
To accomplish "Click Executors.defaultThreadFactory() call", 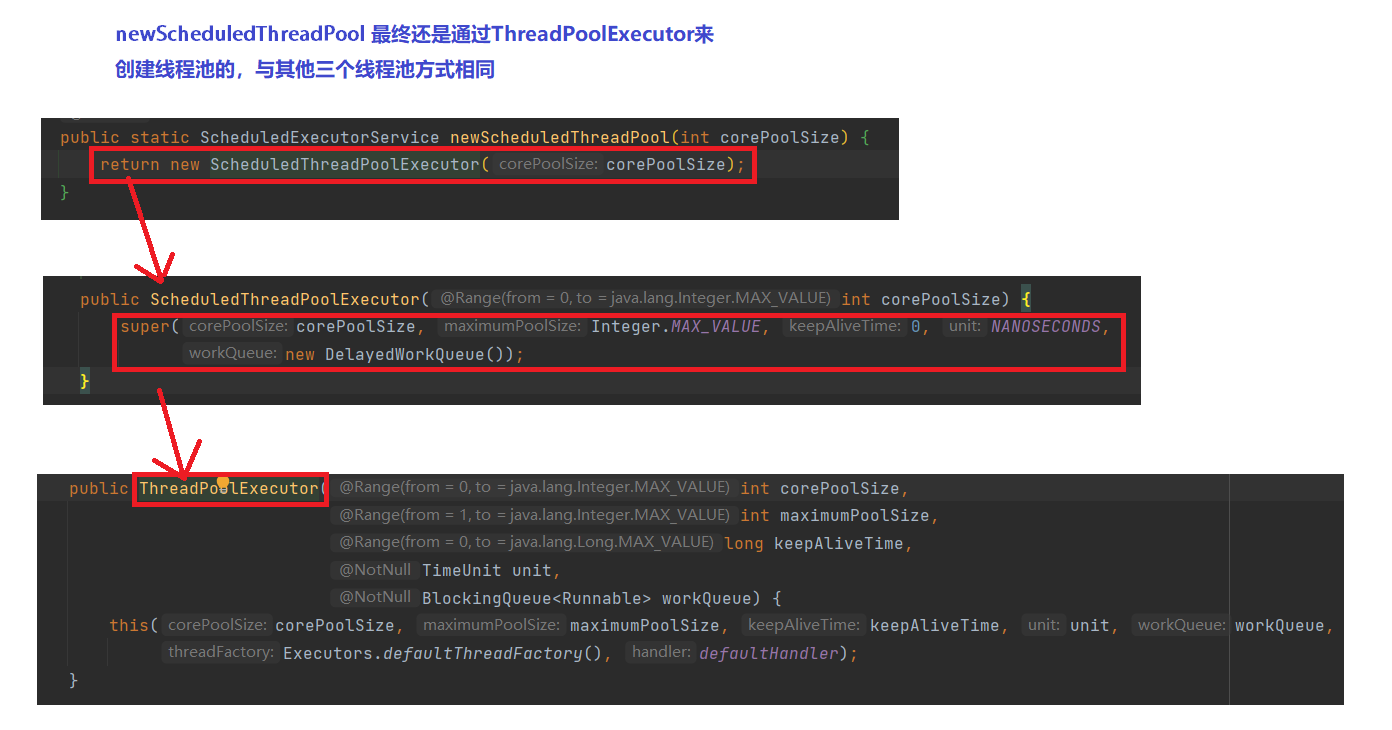I will pyautogui.click(x=442, y=653).
